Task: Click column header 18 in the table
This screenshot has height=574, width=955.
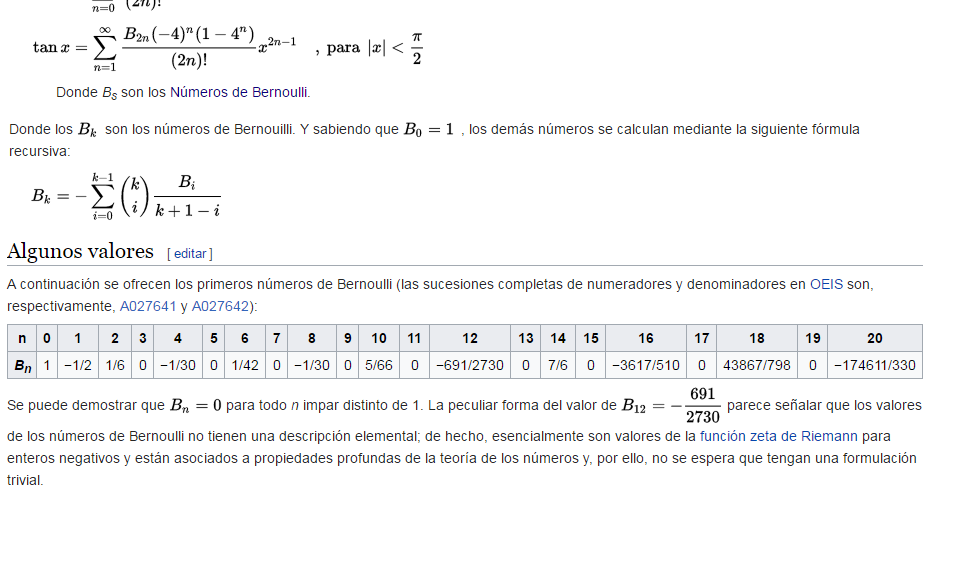Action: click(756, 338)
